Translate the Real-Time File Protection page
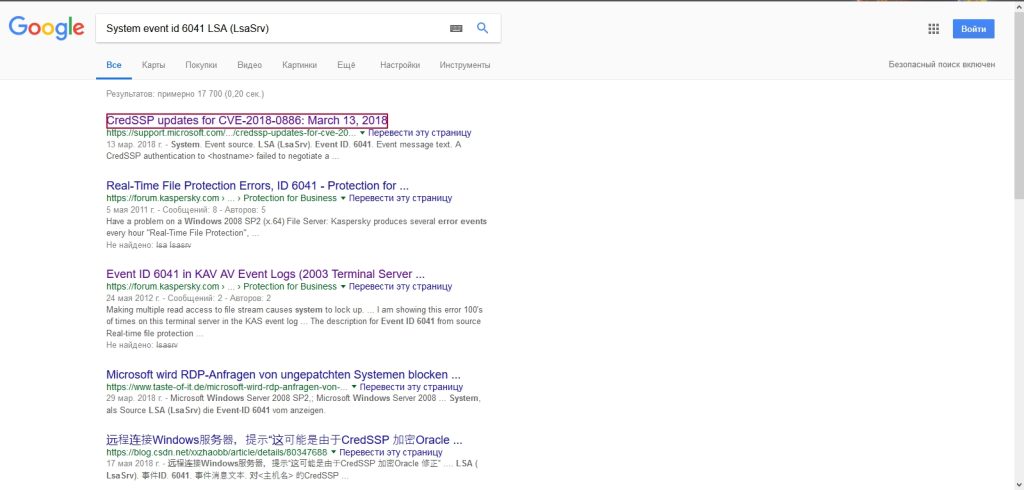The image size is (1024, 490). pyautogui.click(x=400, y=198)
